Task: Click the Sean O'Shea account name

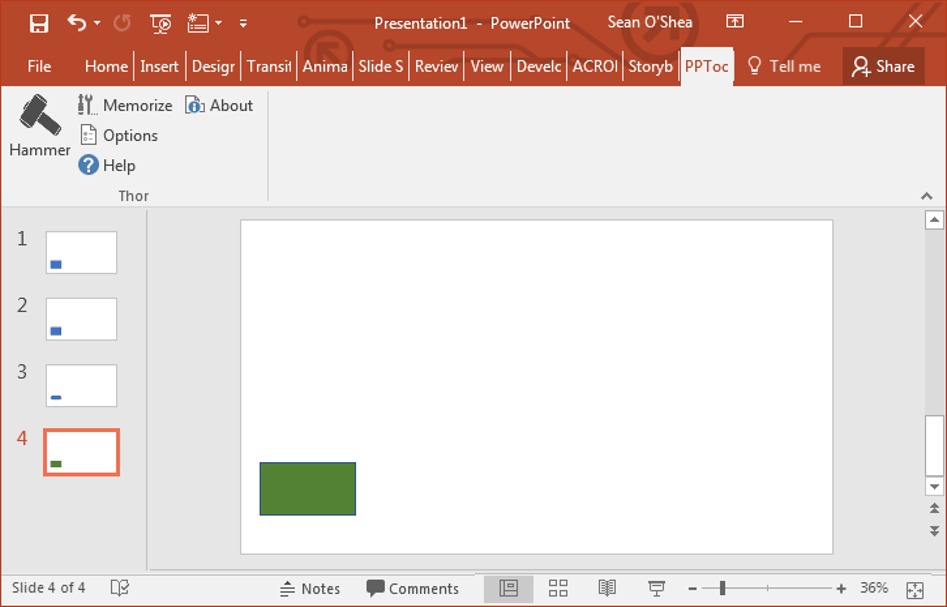Action: click(649, 22)
